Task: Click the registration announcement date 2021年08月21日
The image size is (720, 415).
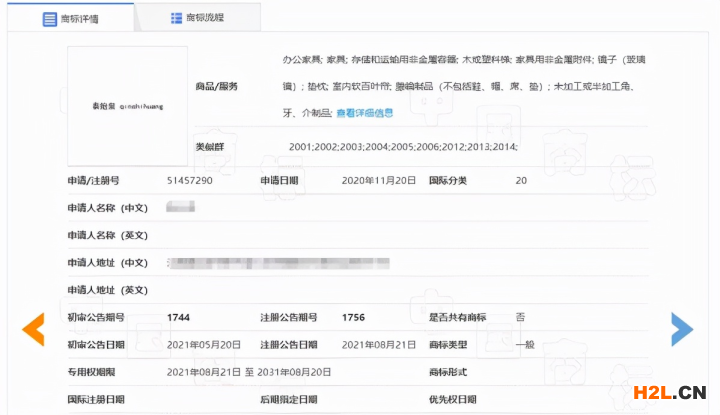Action: [x=377, y=344]
